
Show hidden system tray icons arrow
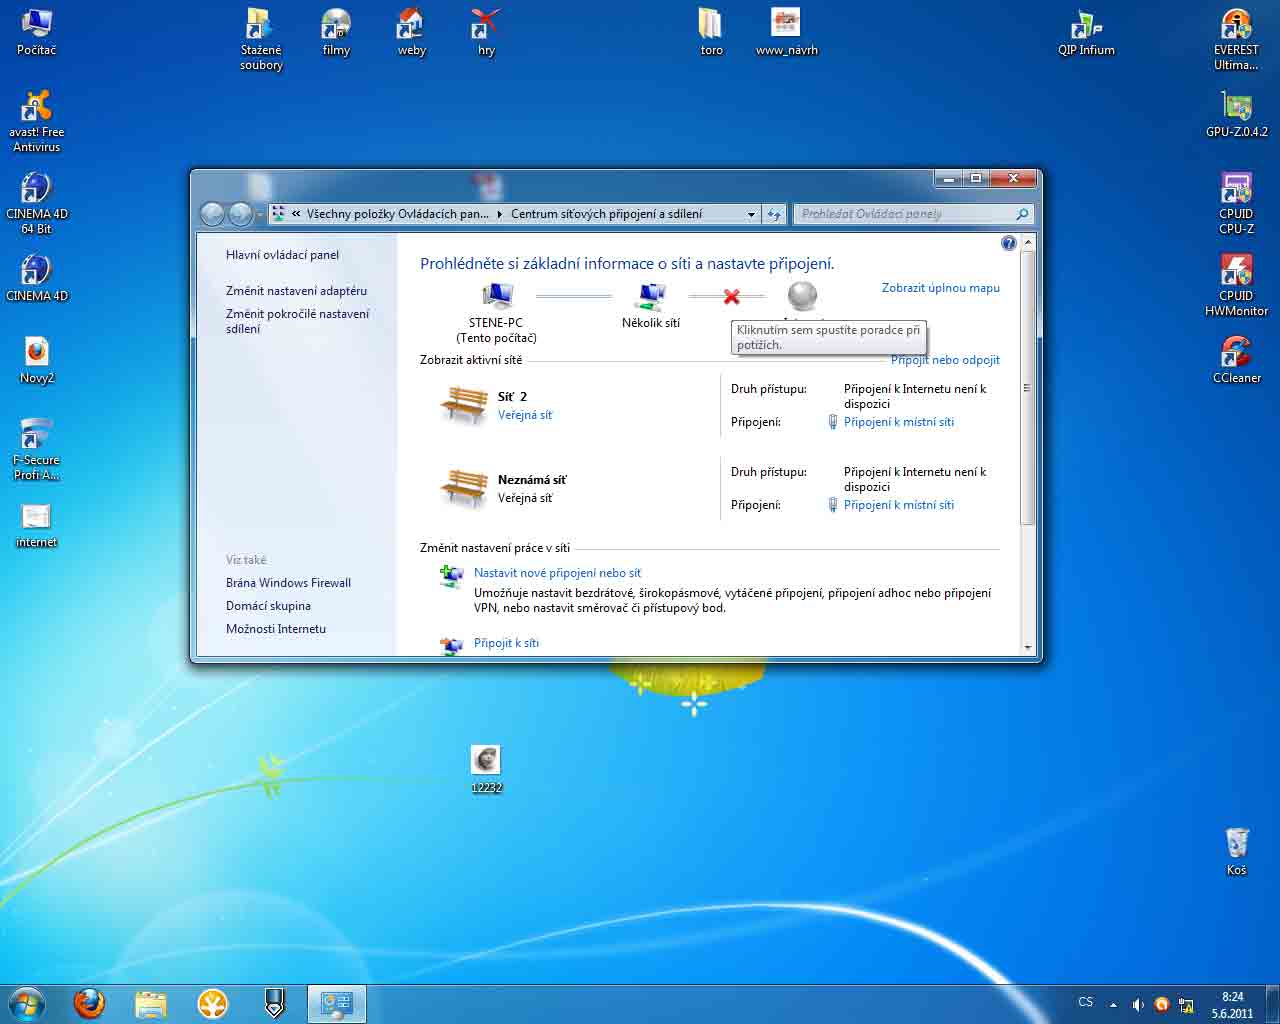1113,1004
